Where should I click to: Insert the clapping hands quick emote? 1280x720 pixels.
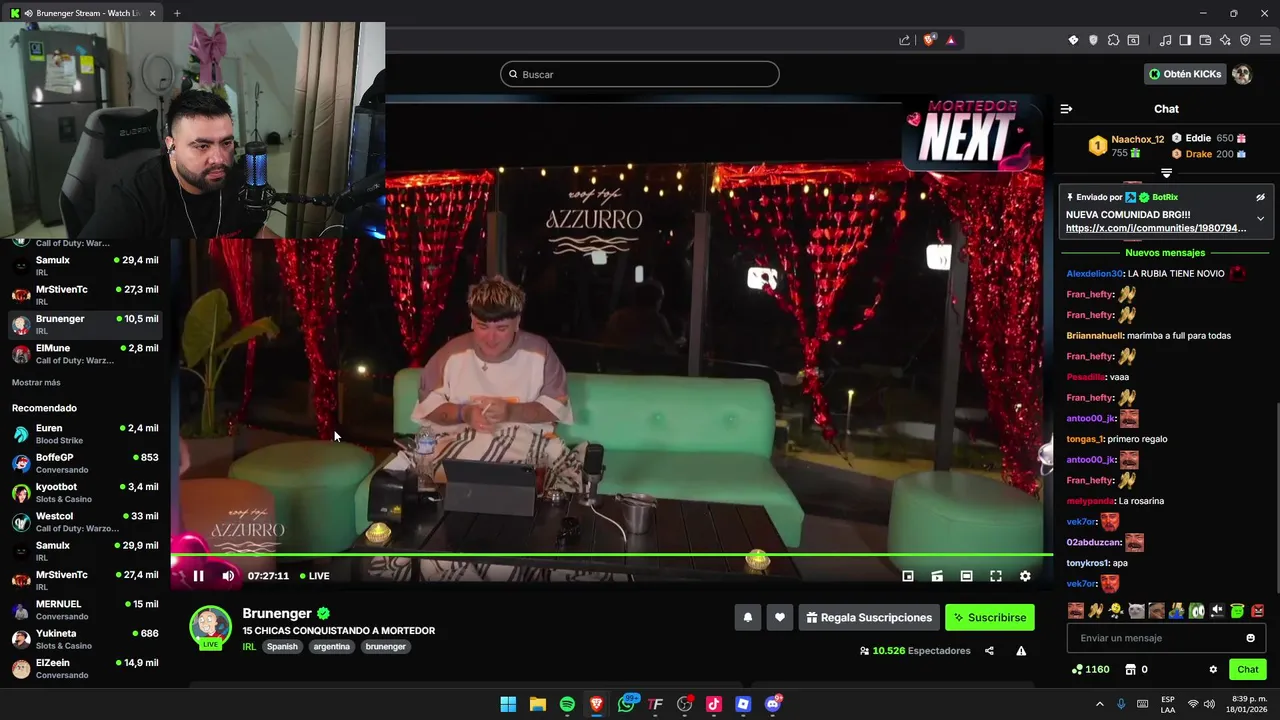click(x=1096, y=610)
